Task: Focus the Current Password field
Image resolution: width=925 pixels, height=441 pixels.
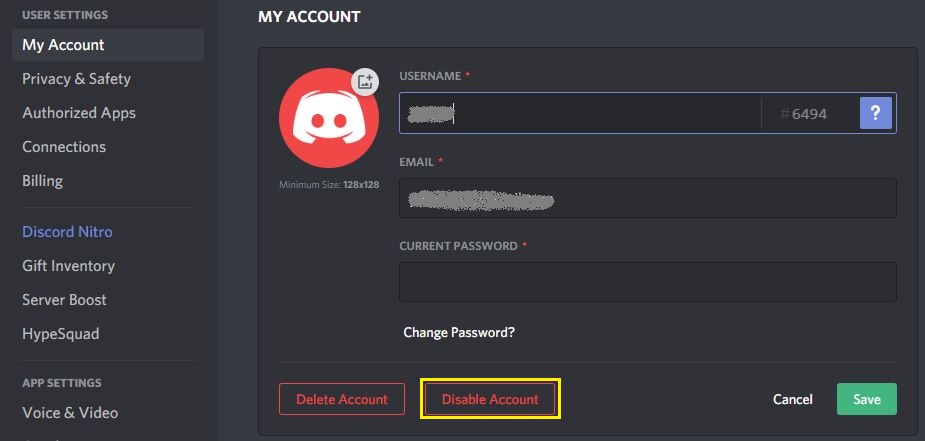Action: coord(648,282)
